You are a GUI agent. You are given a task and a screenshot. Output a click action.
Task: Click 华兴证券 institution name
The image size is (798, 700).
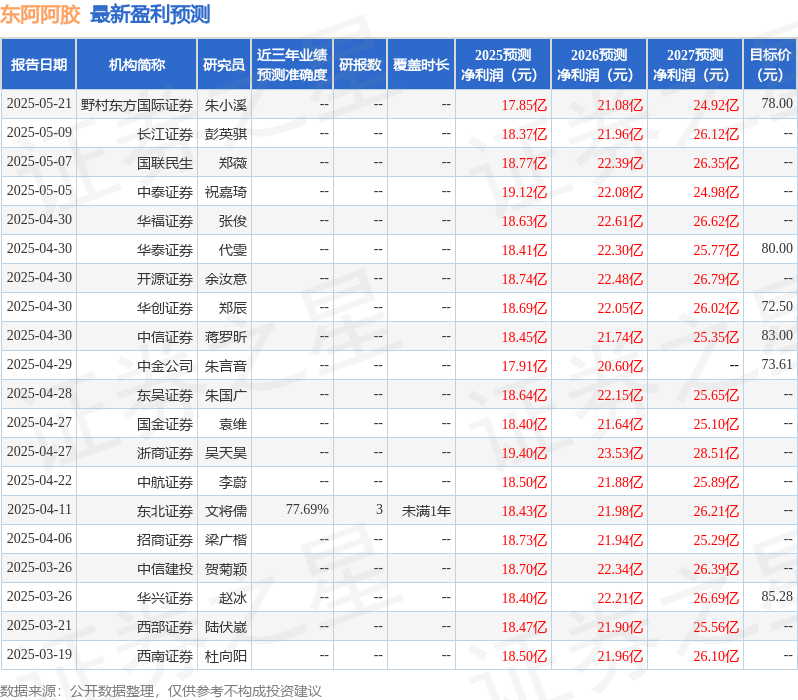point(164,599)
